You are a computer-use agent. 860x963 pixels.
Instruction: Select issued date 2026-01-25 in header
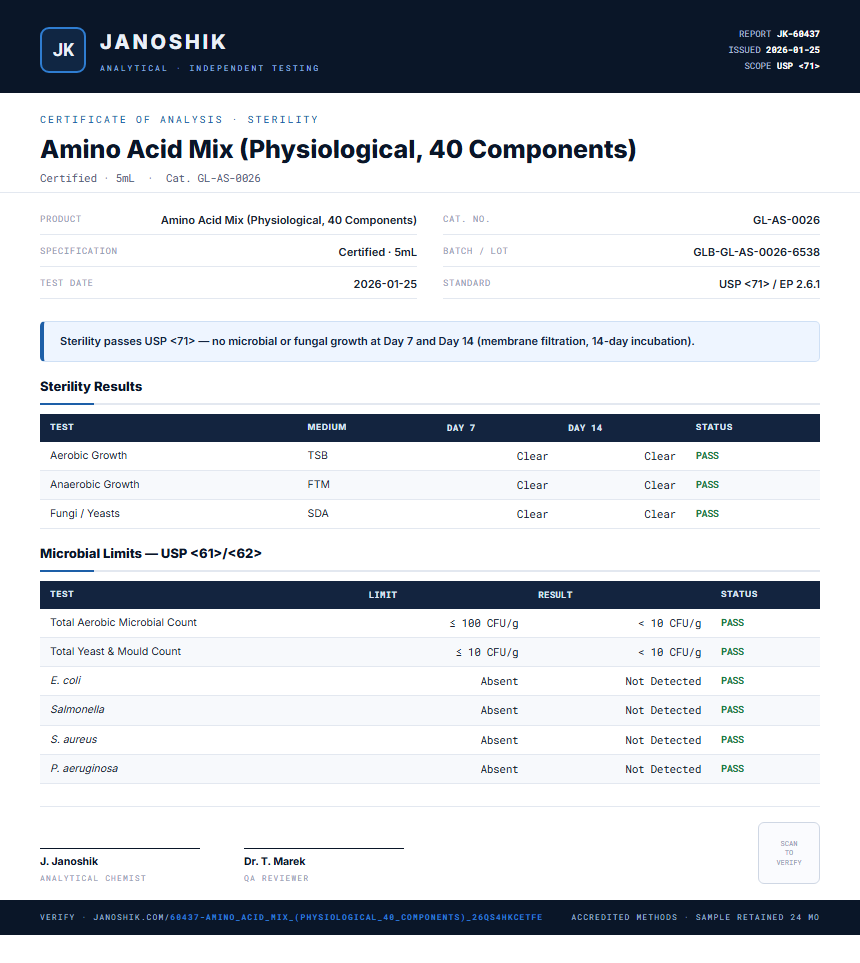point(792,50)
